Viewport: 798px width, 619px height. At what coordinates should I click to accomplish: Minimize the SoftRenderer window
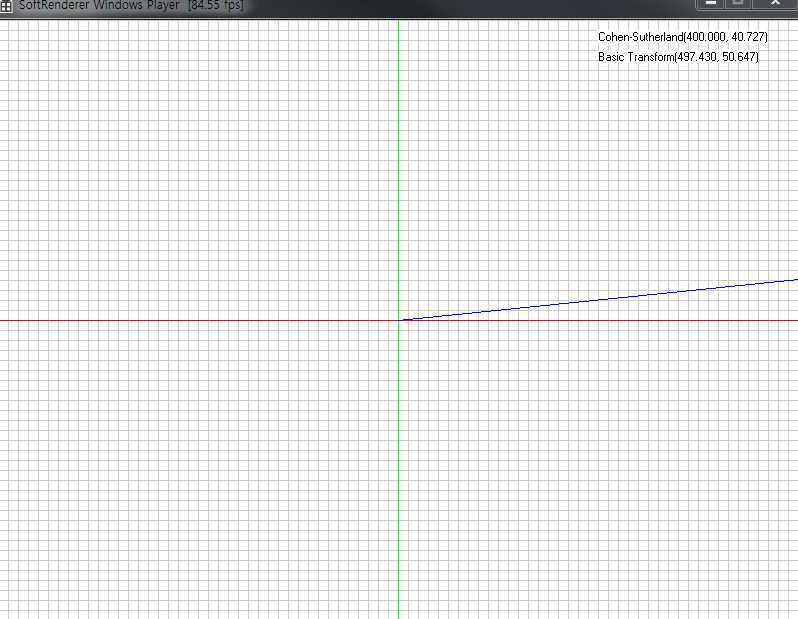(x=711, y=3)
